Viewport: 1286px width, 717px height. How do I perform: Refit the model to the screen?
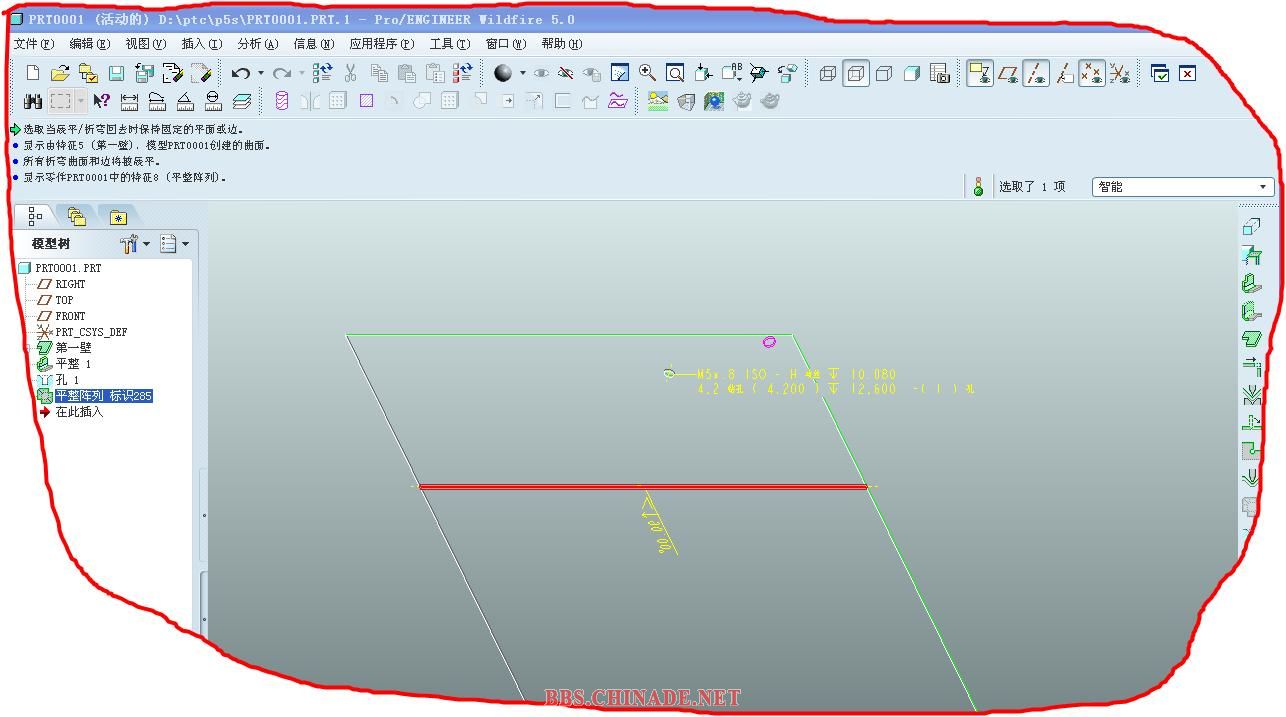click(x=675, y=73)
